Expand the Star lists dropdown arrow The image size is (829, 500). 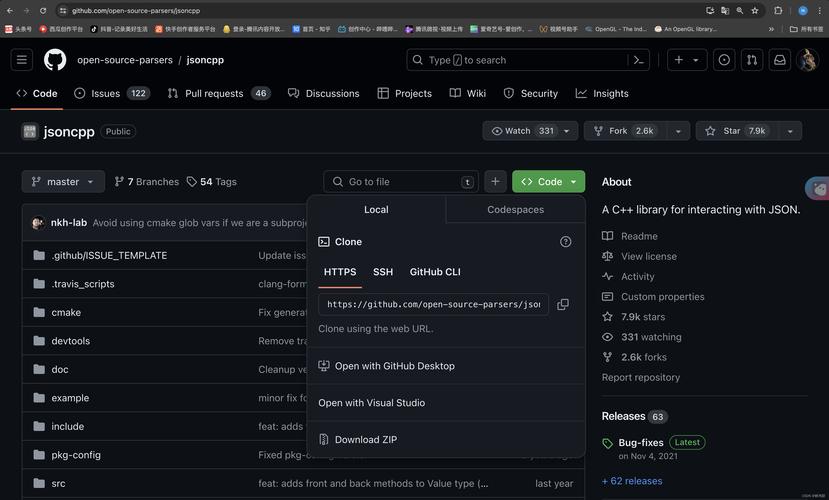click(790, 131)
